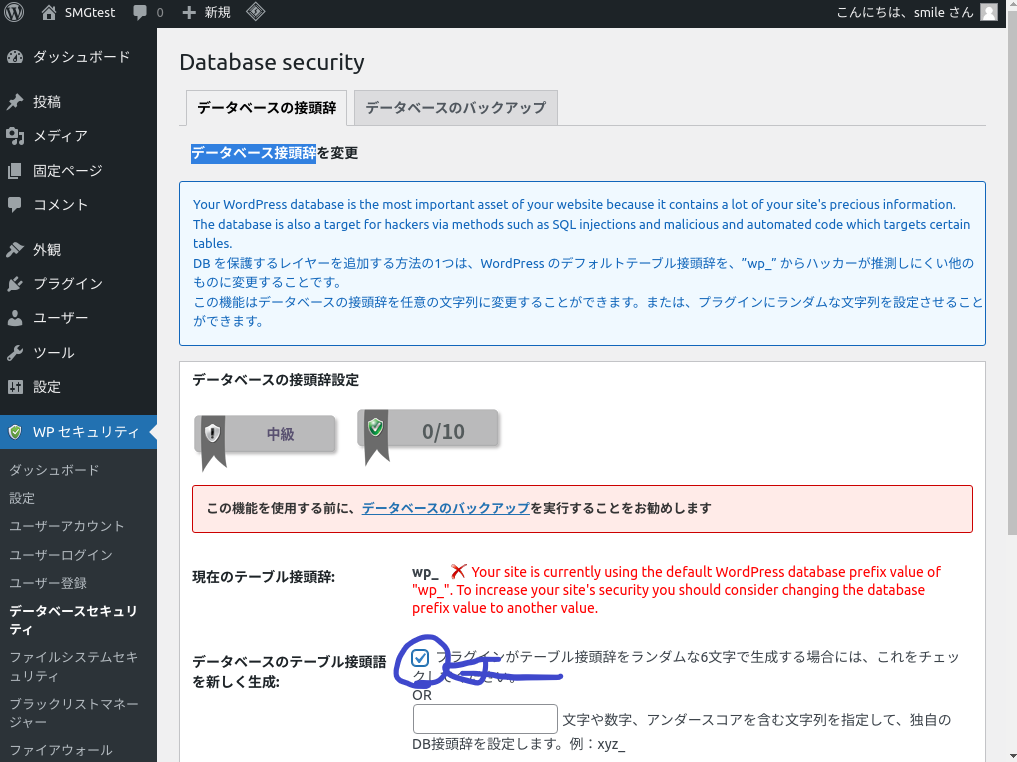The height and width of the screenshot is (762, 1017).
Task: Click the こんにちは、smile さん account greeting
Action: point(905,12)
